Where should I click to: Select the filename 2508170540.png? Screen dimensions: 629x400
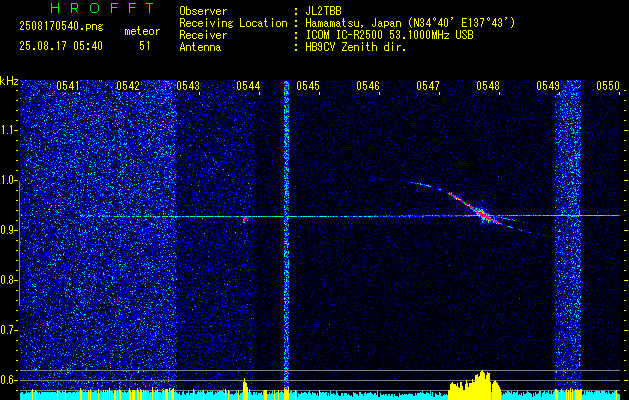click(x=61, y=27)
